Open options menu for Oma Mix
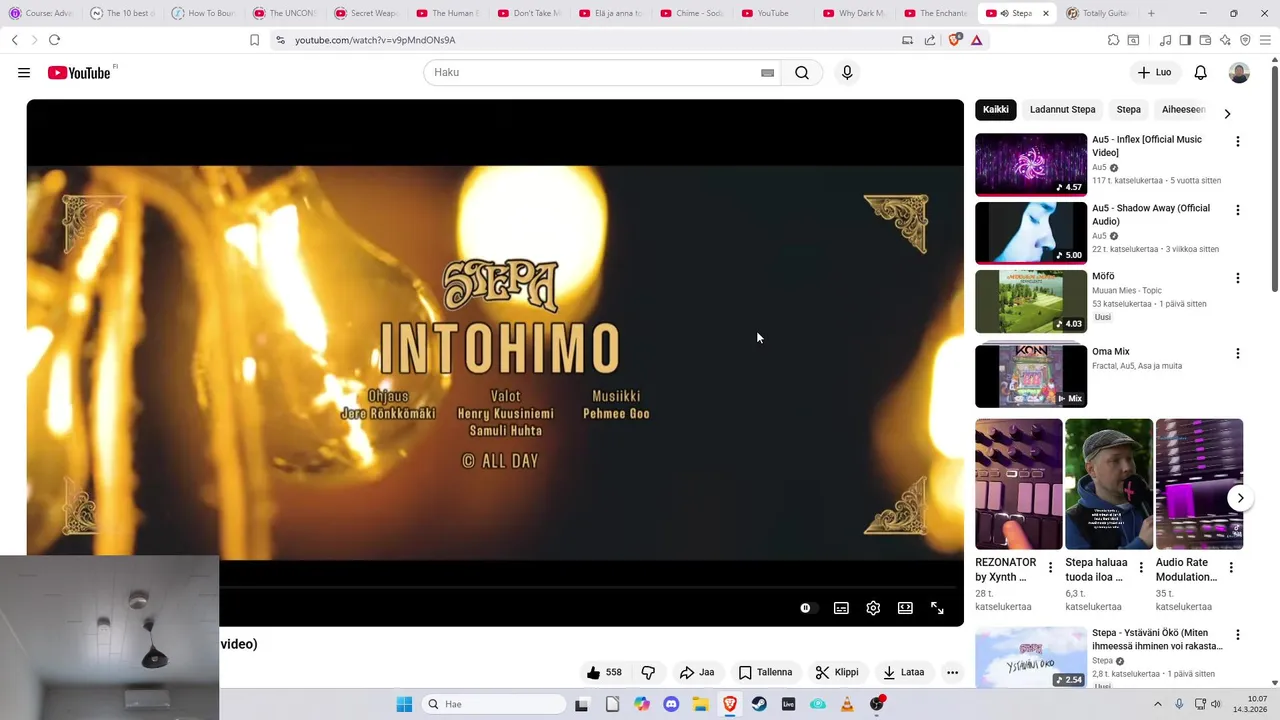Image resolution: width=1280 pixels, height=720 pixels. click(x=1238, y=354)
